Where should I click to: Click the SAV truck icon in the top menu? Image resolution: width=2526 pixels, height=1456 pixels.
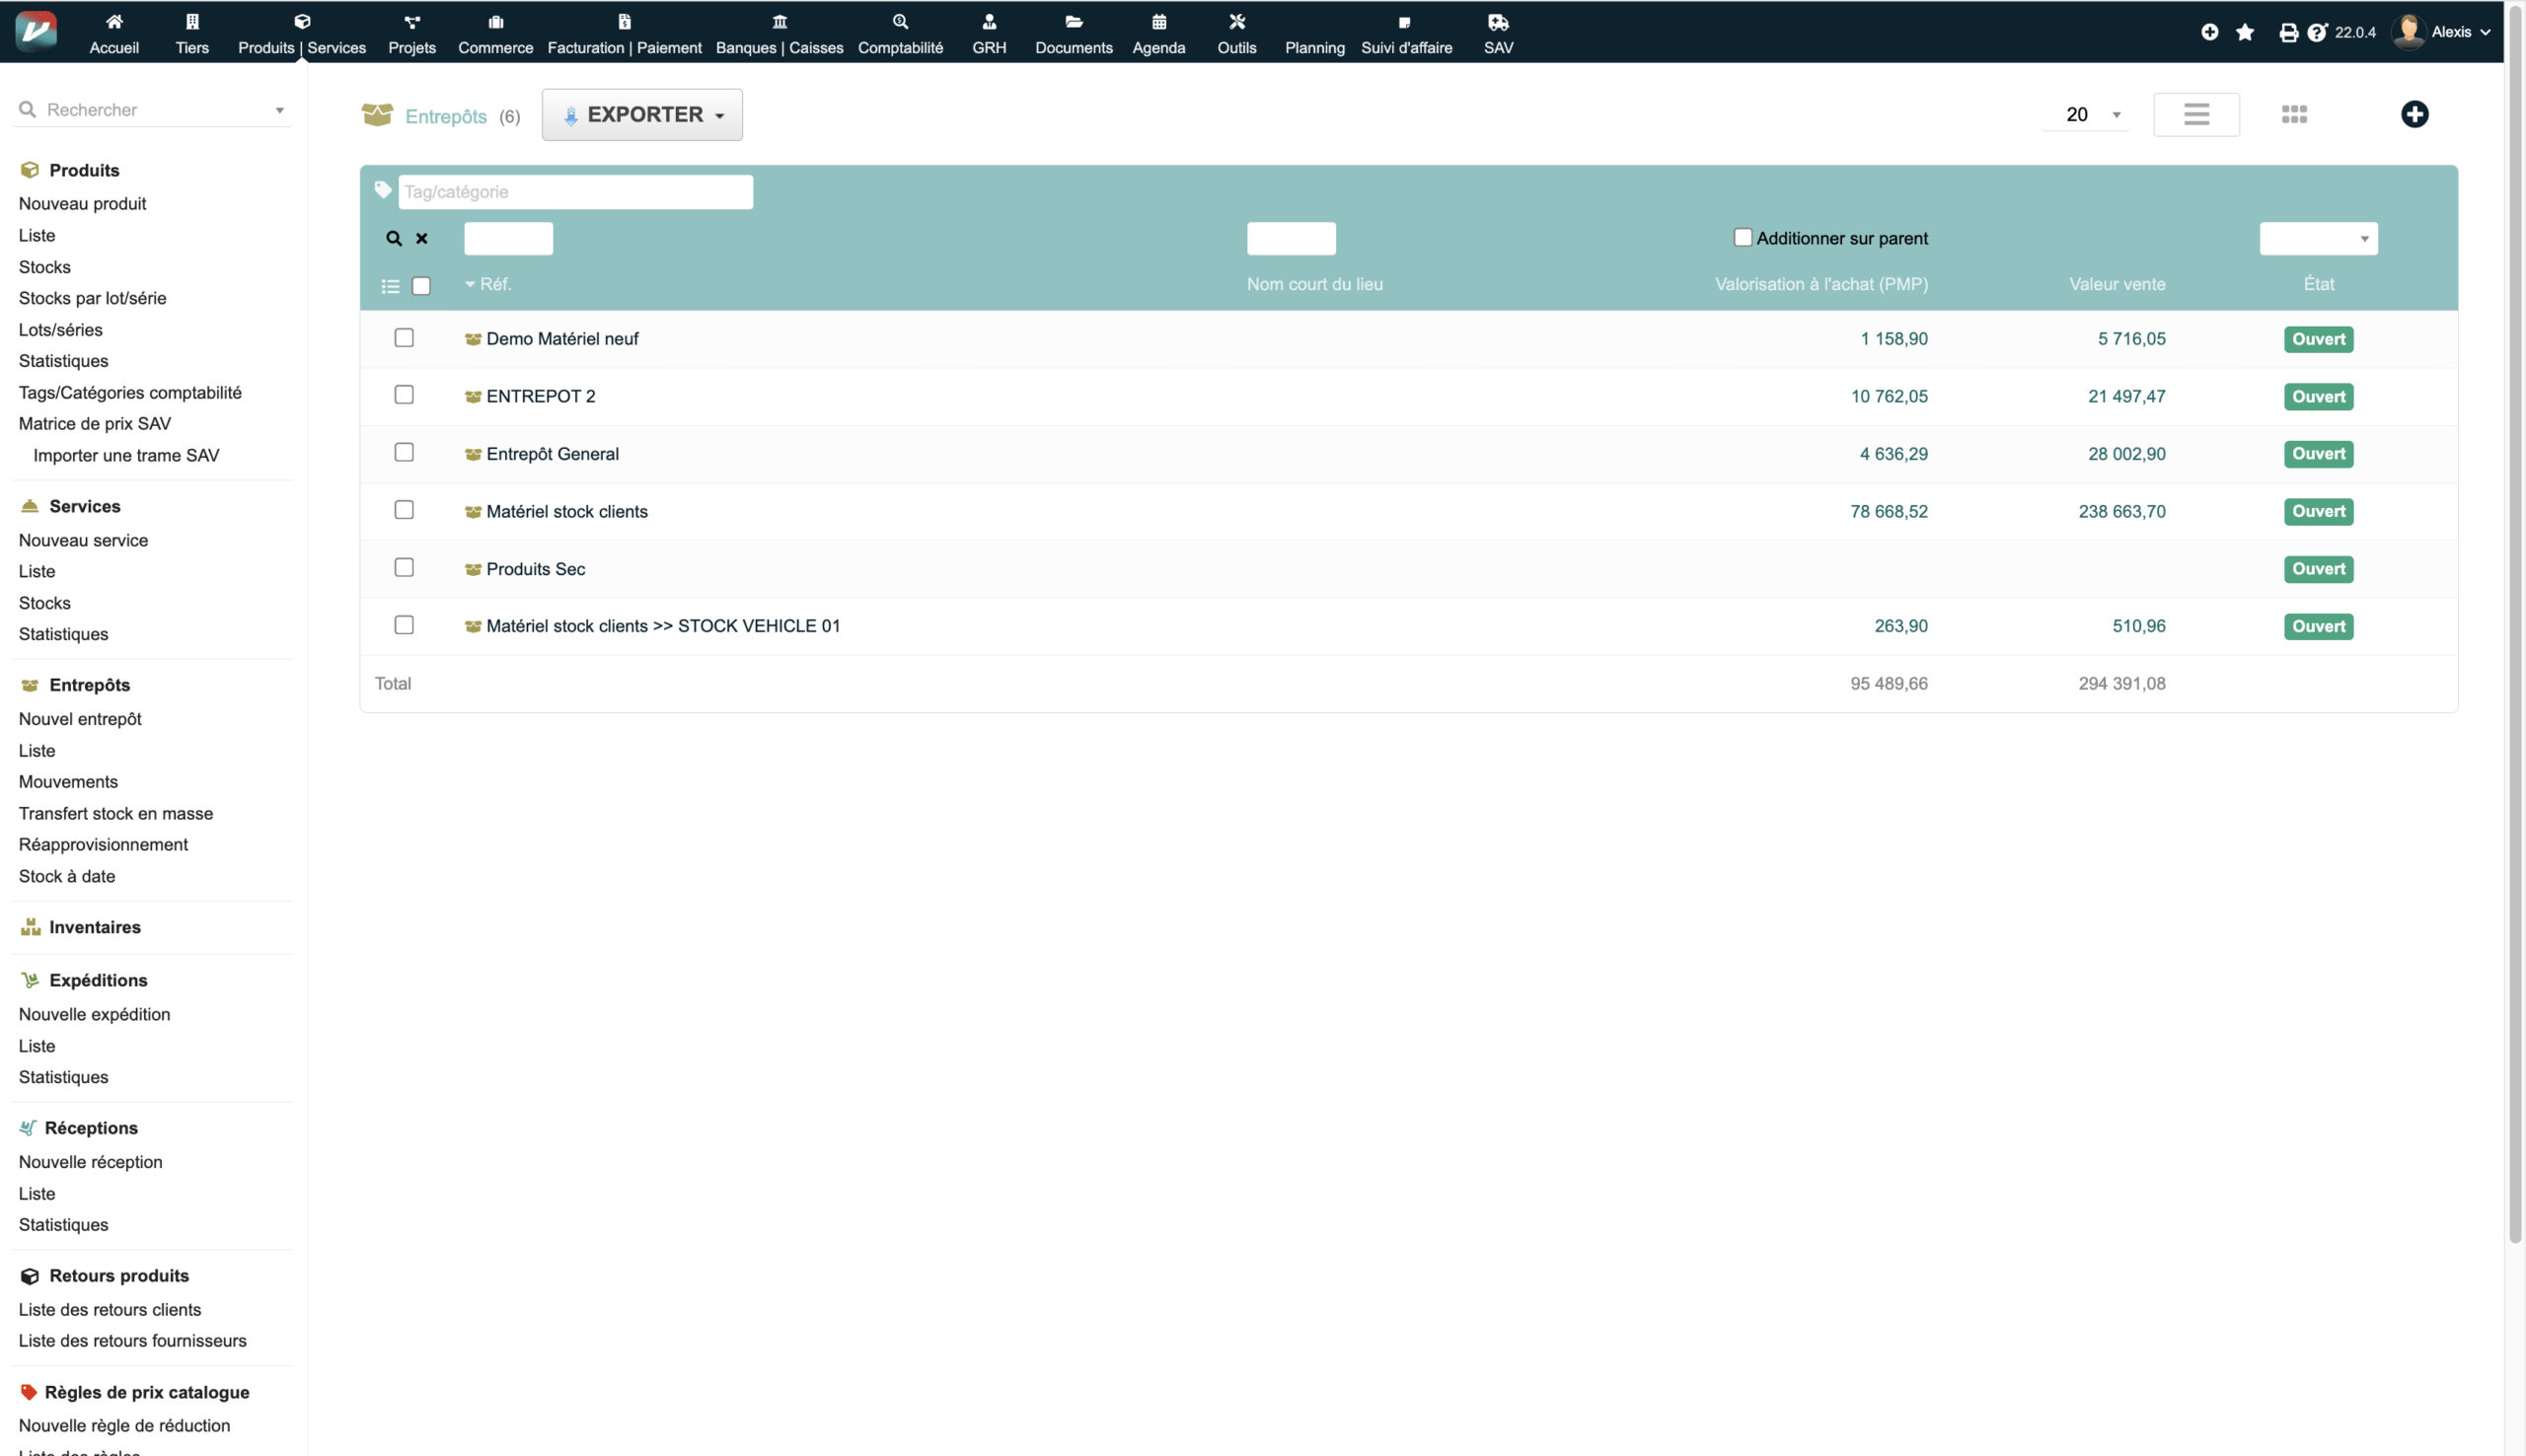click(1498, 22)
